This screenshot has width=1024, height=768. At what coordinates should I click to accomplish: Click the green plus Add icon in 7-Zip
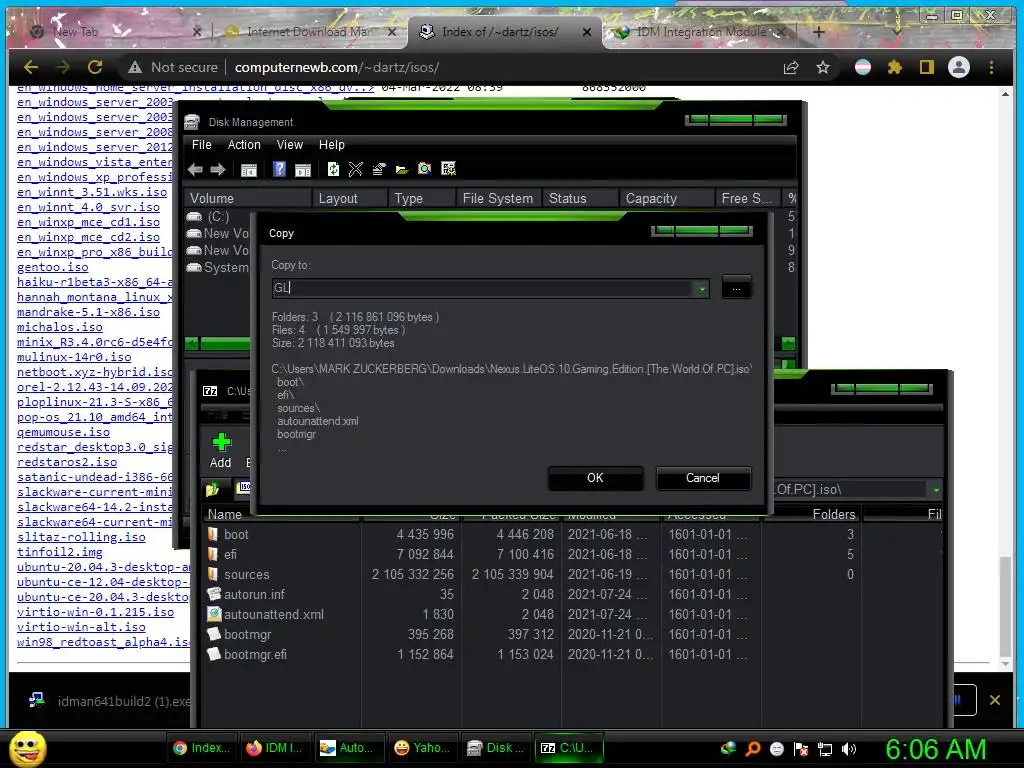pos(222,442)
